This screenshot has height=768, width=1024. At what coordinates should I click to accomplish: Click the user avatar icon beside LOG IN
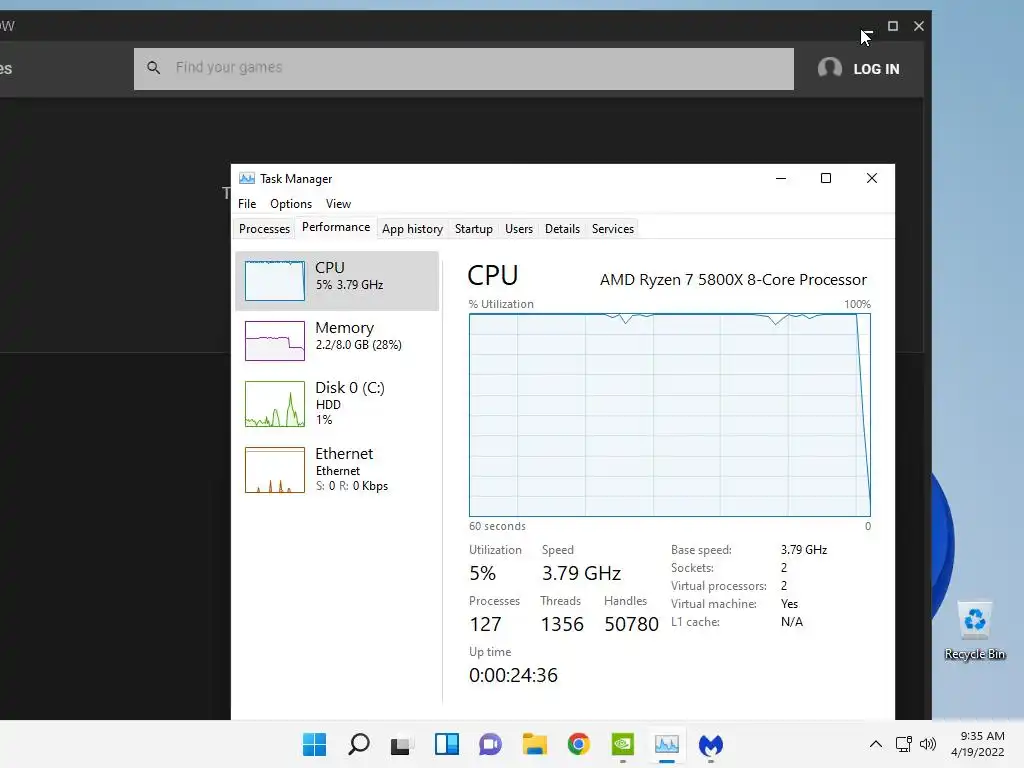pos(830,68)
